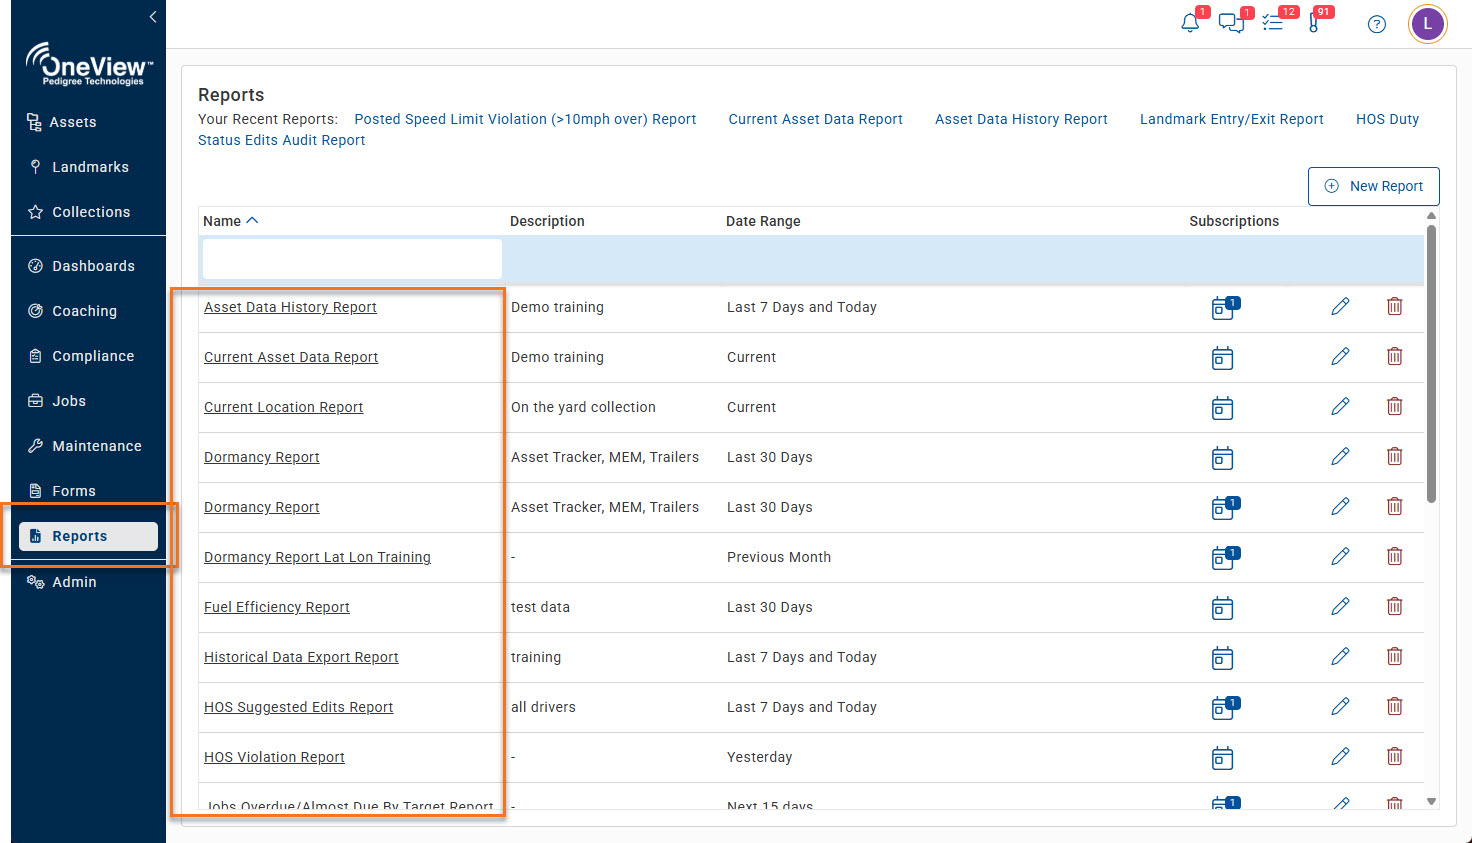1472x843 pixels.
Task: Open the Asset Data History Report in the table
Action: pos(290,307)
